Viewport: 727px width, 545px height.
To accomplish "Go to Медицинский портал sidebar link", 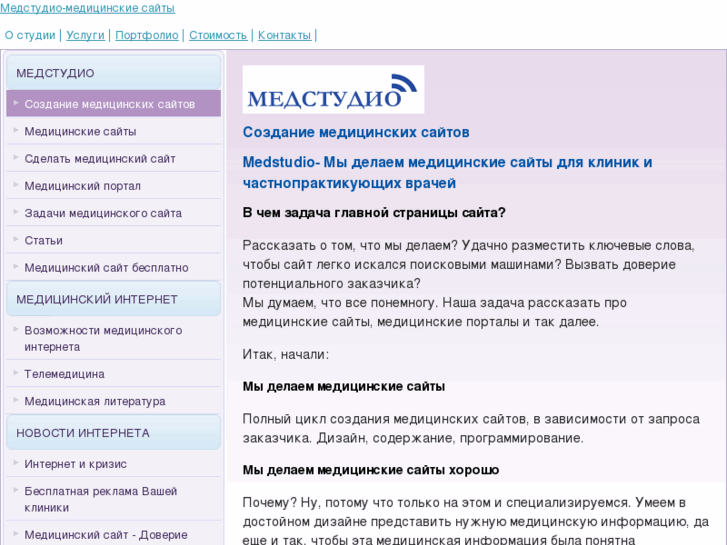I will pos(114,186).
